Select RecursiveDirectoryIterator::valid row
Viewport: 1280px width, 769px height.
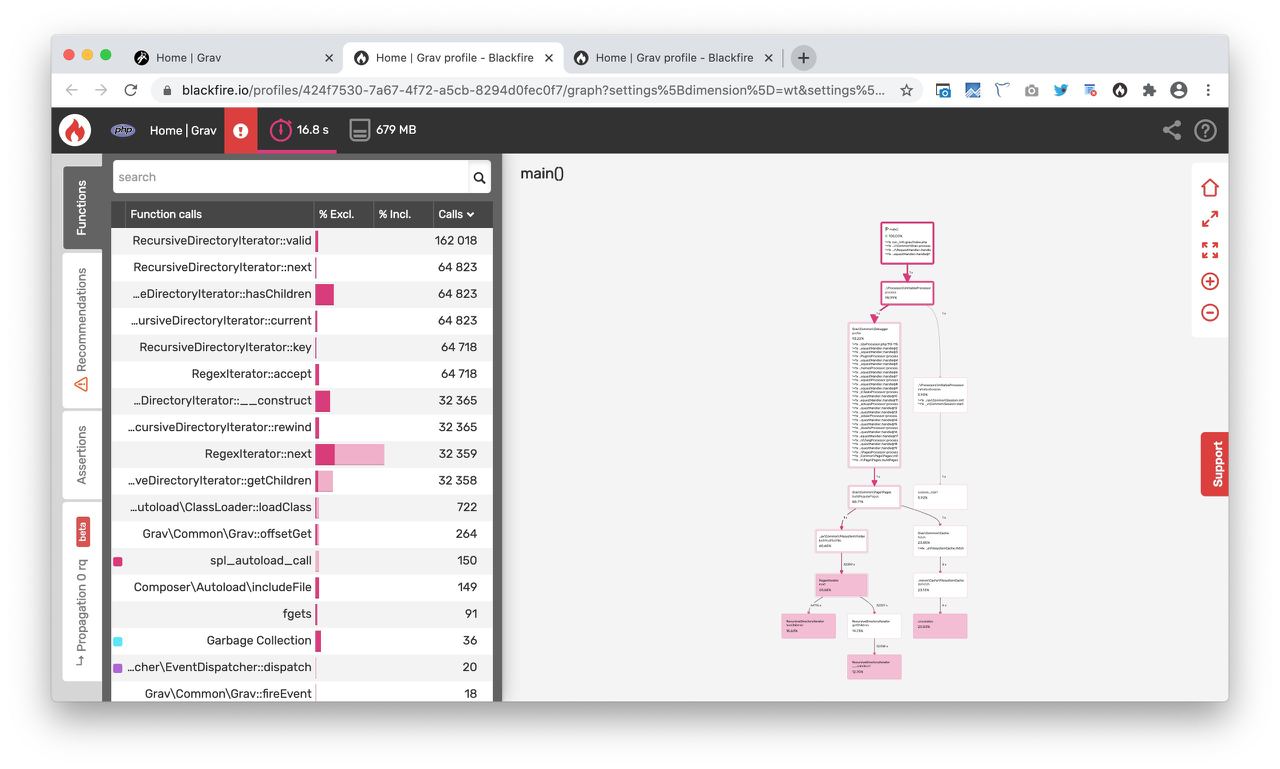click(x=302, y=240)
